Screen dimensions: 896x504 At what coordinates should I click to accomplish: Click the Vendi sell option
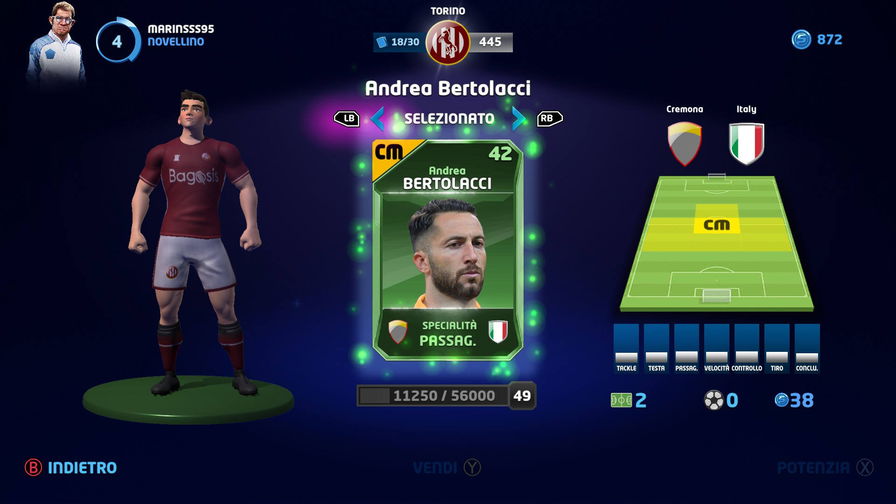[447, 467]
